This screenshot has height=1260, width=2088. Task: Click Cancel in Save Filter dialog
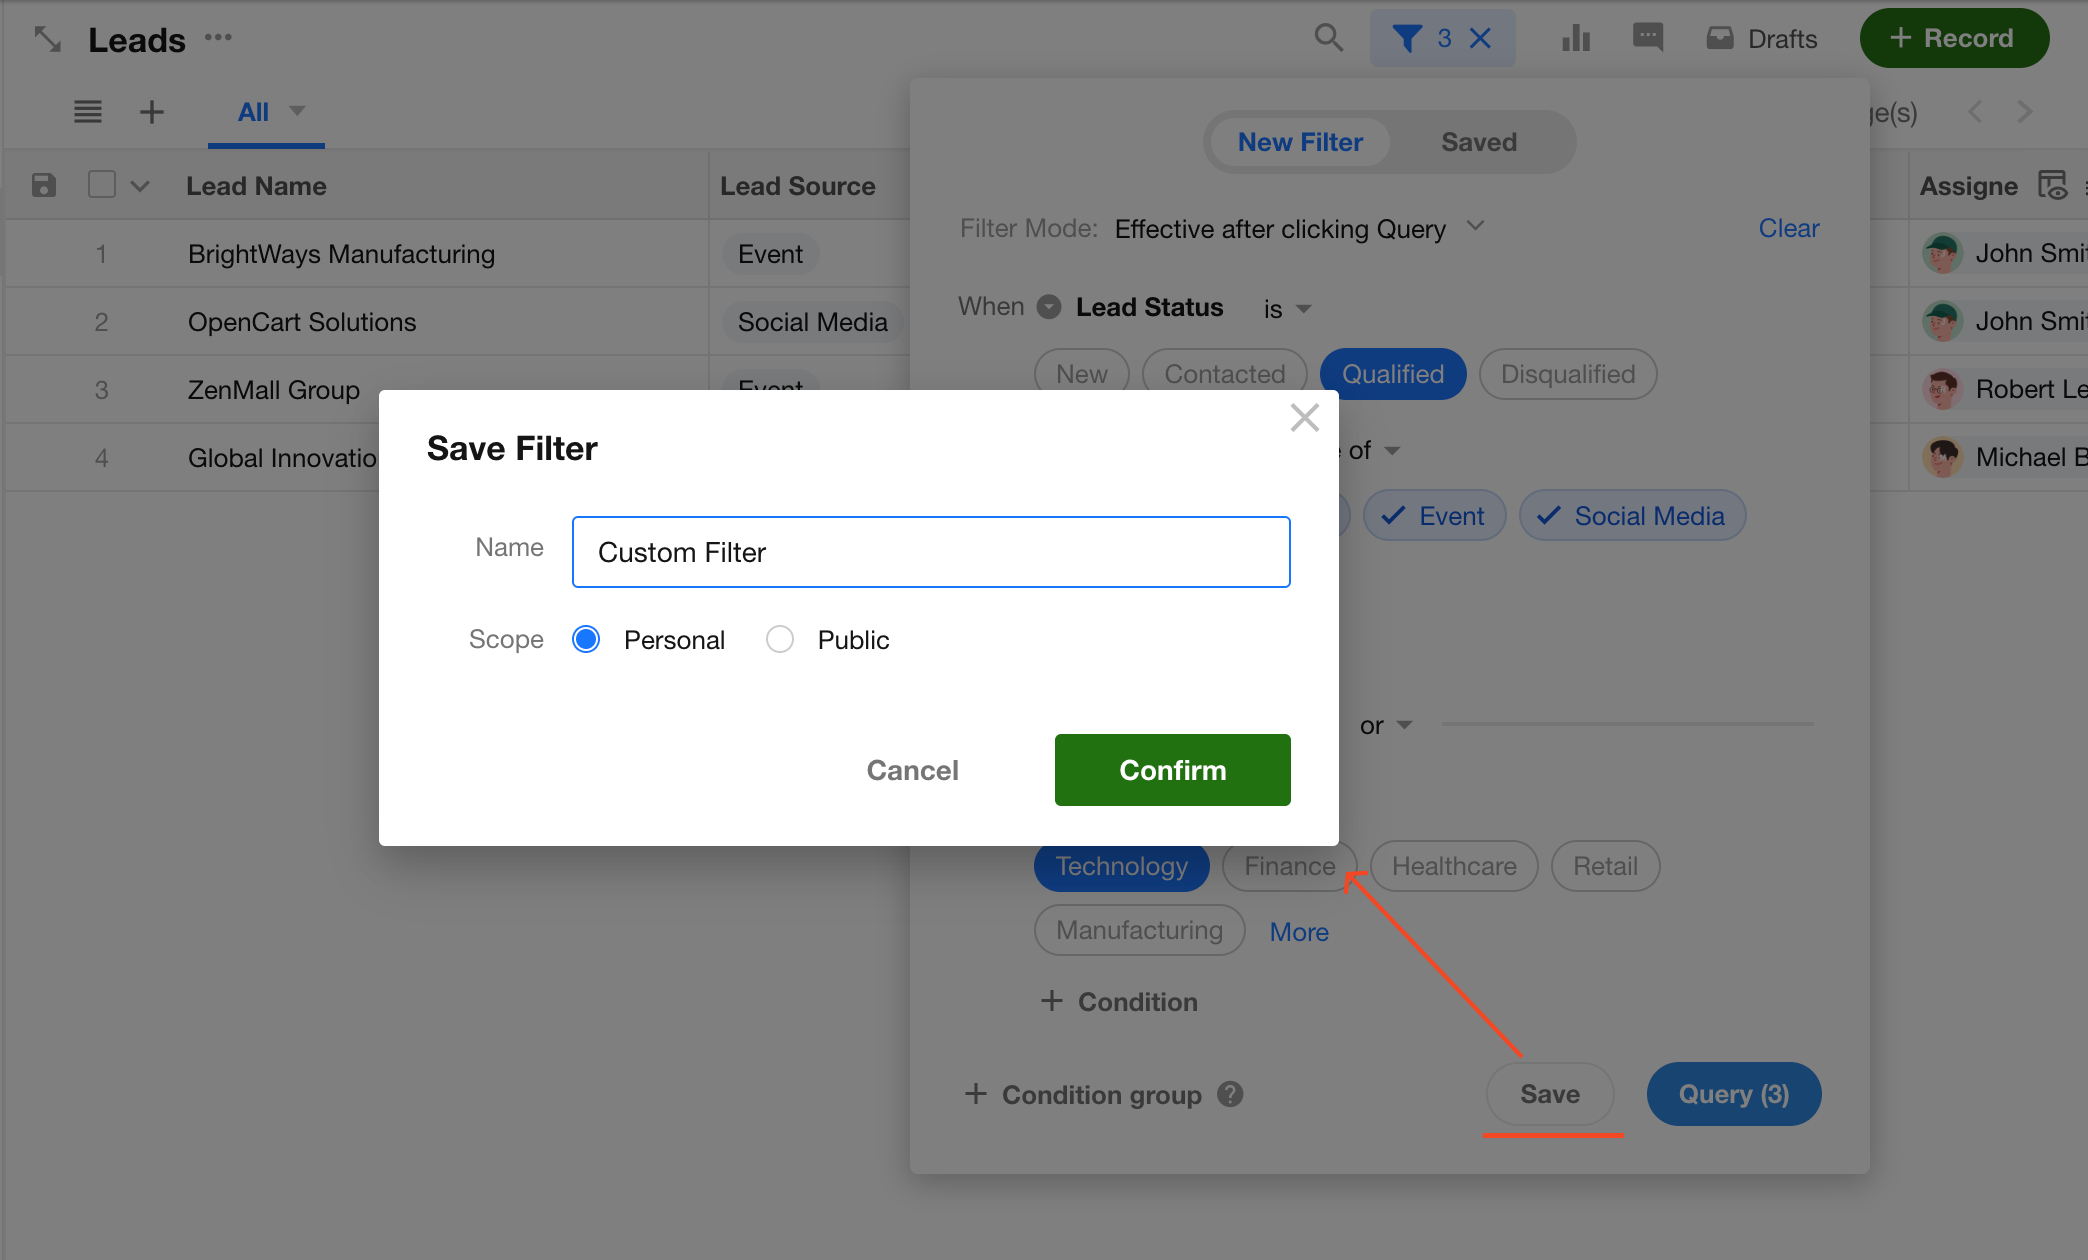coord(912,770)
